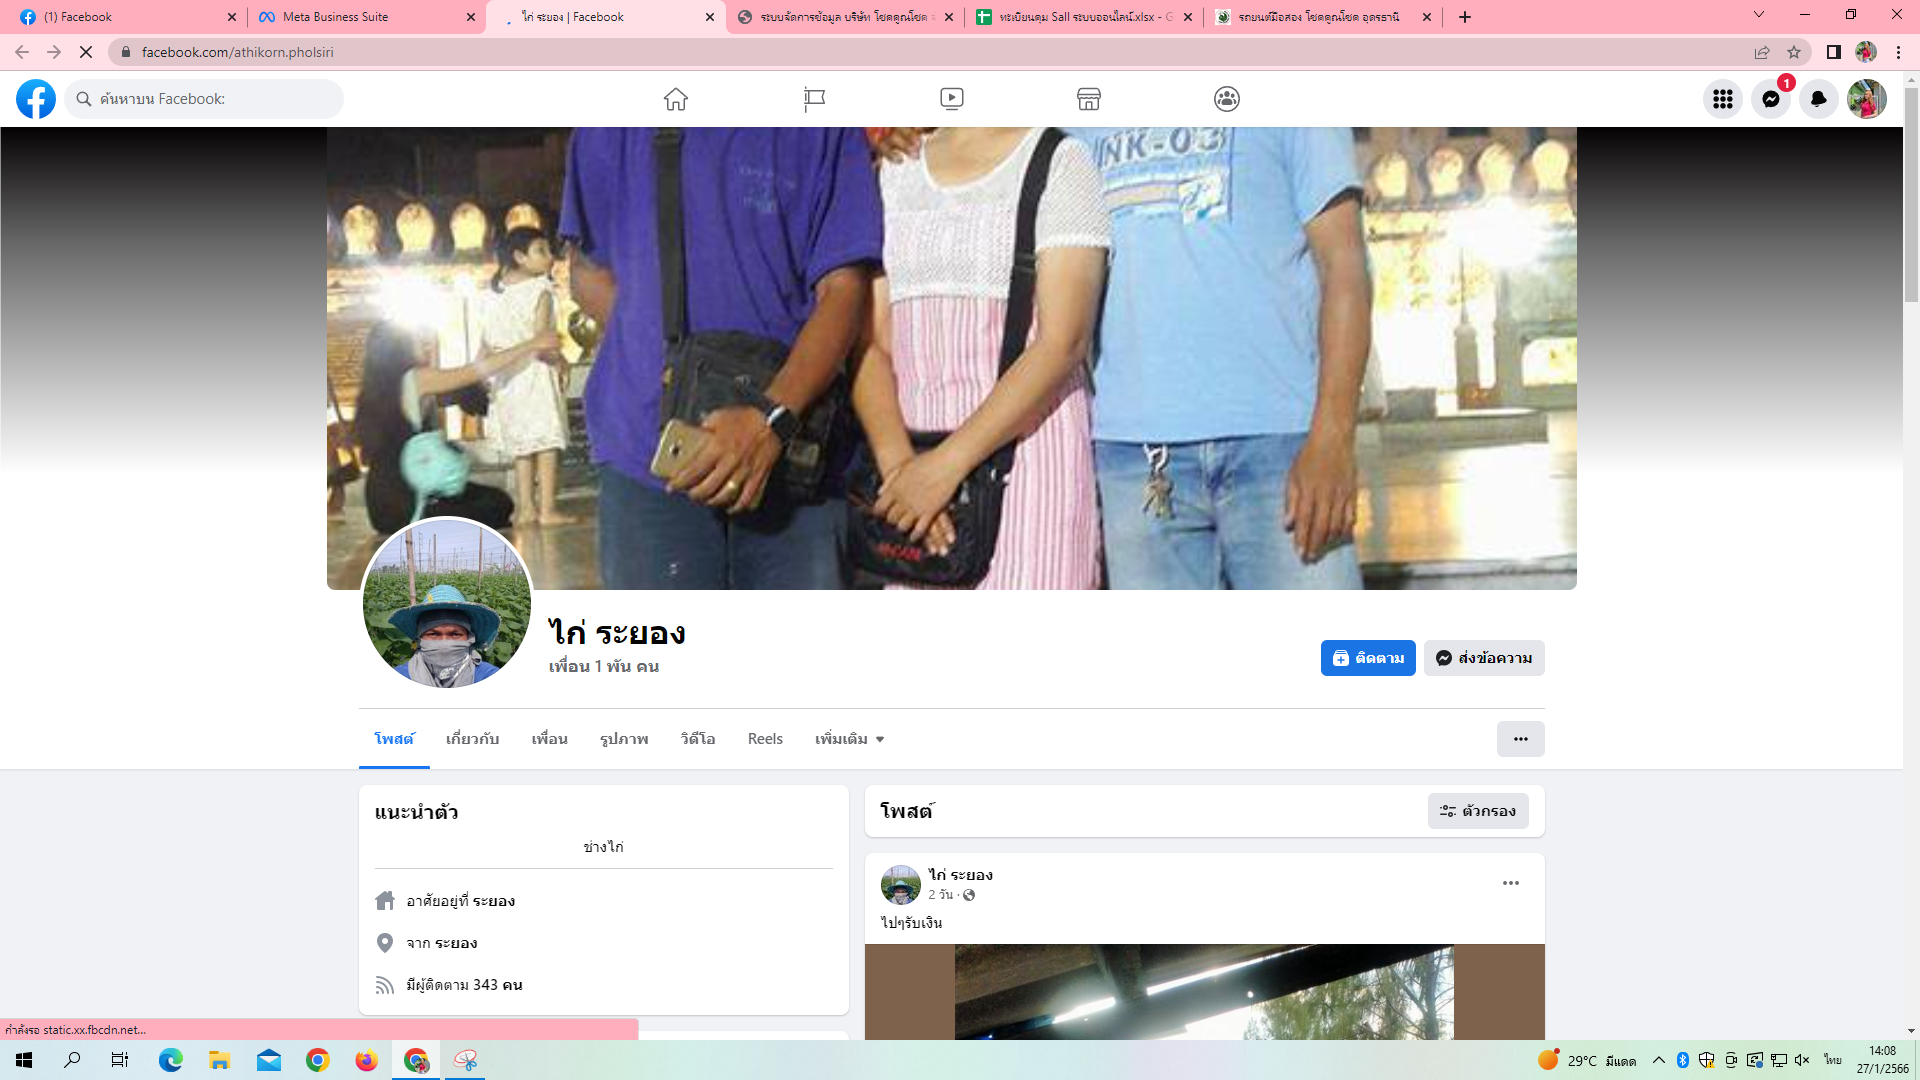Switch to the เกี่ยวกับ profile tab
The height and width of the screenshot is (1080, 1920).
pyautogui.click(x=472, y=739)
